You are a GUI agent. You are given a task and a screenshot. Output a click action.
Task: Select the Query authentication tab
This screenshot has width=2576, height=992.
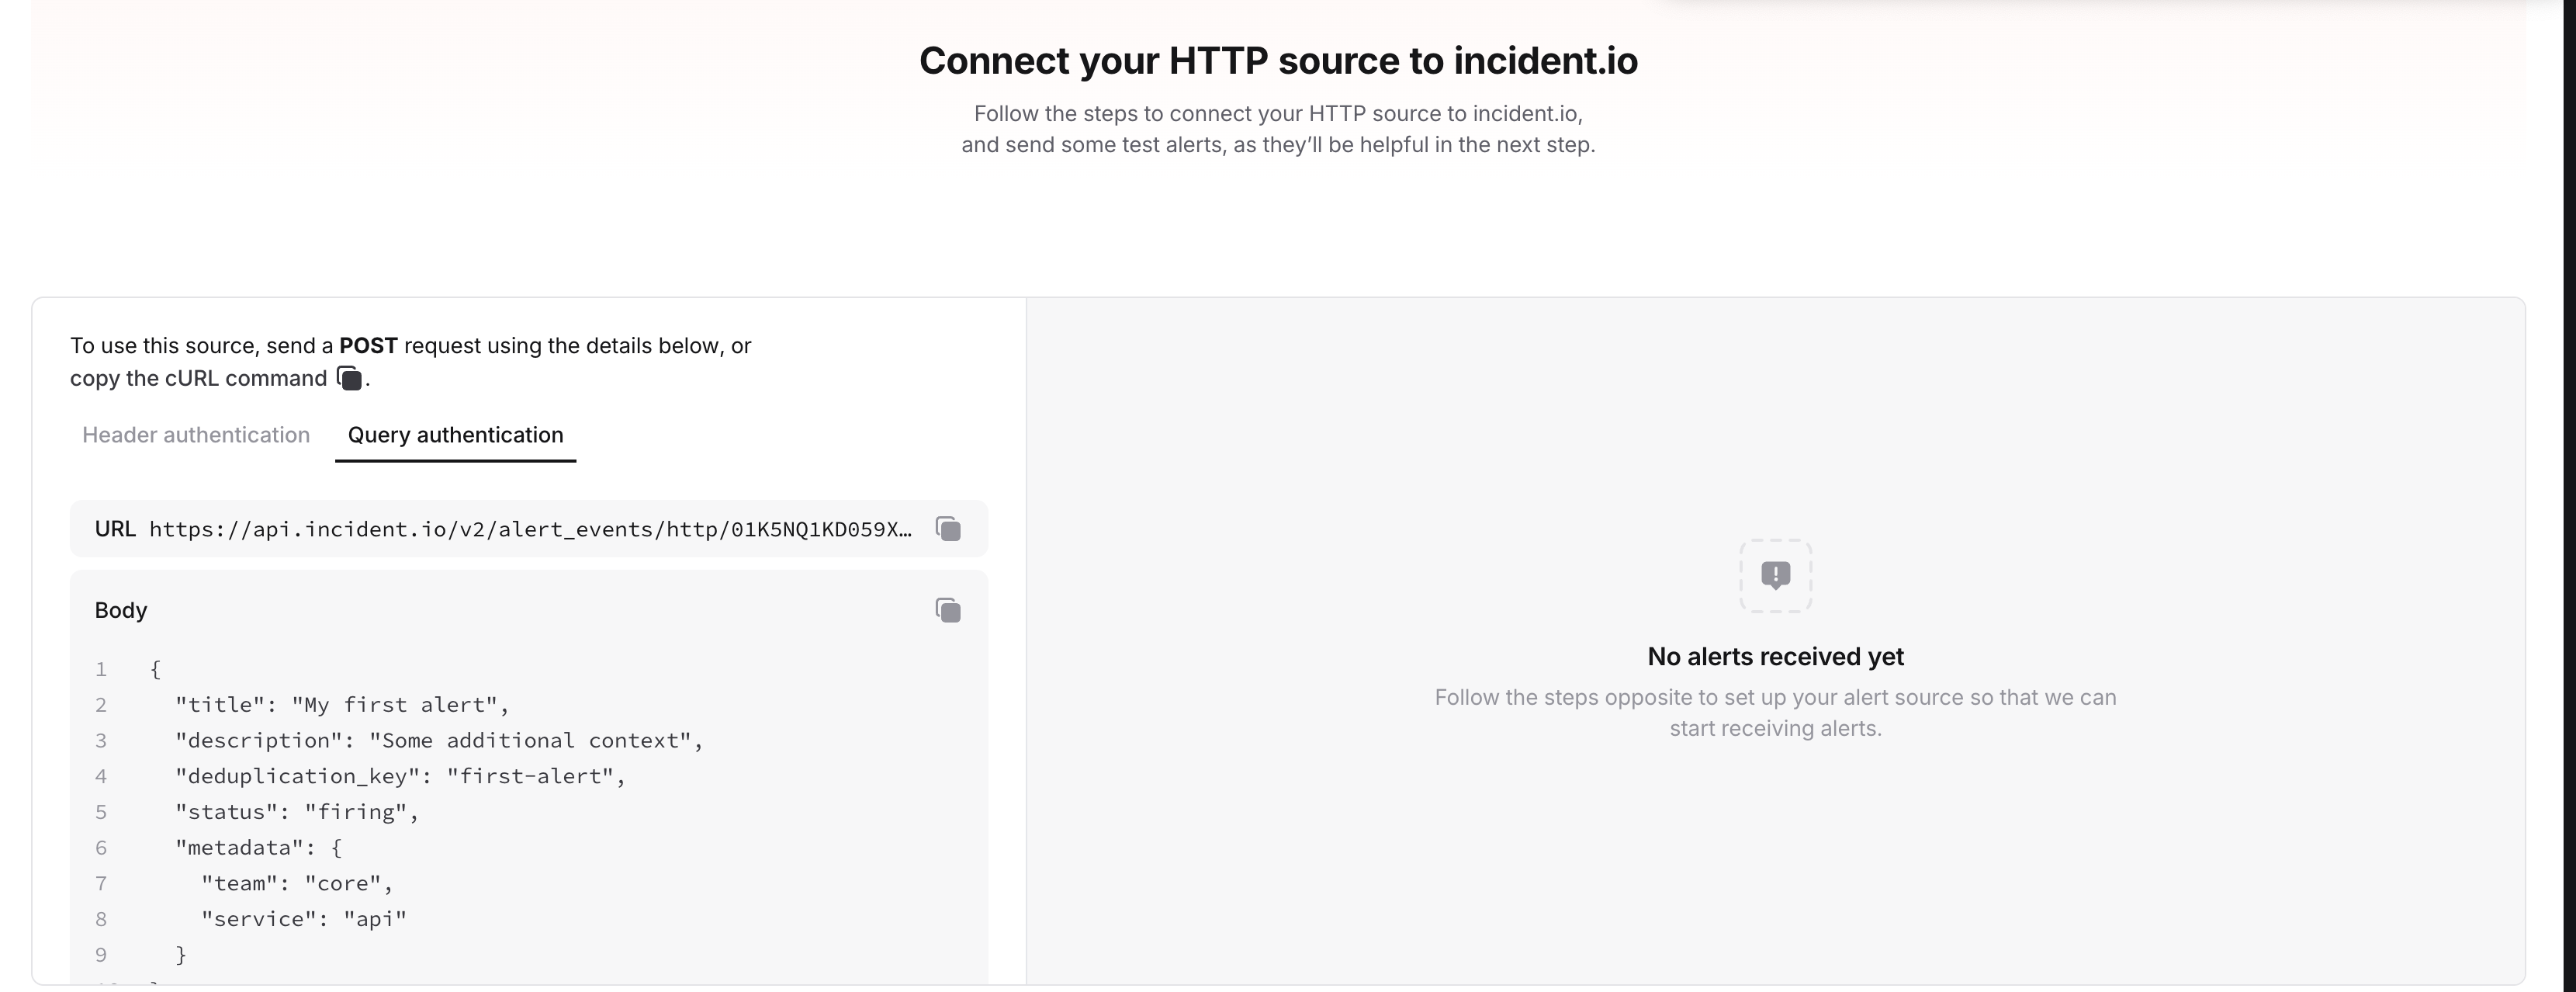point(455,435)
